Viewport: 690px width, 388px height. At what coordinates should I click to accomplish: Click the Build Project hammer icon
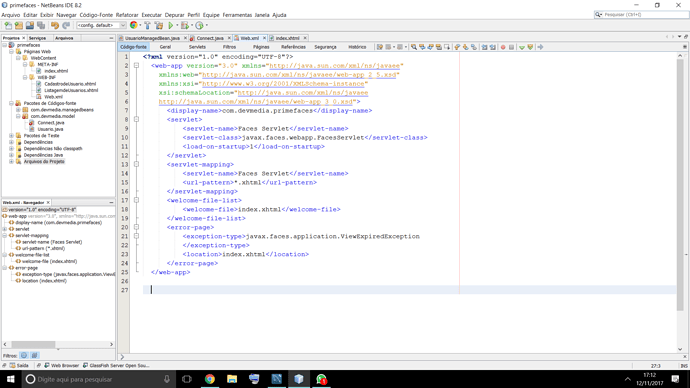point(147,26)
